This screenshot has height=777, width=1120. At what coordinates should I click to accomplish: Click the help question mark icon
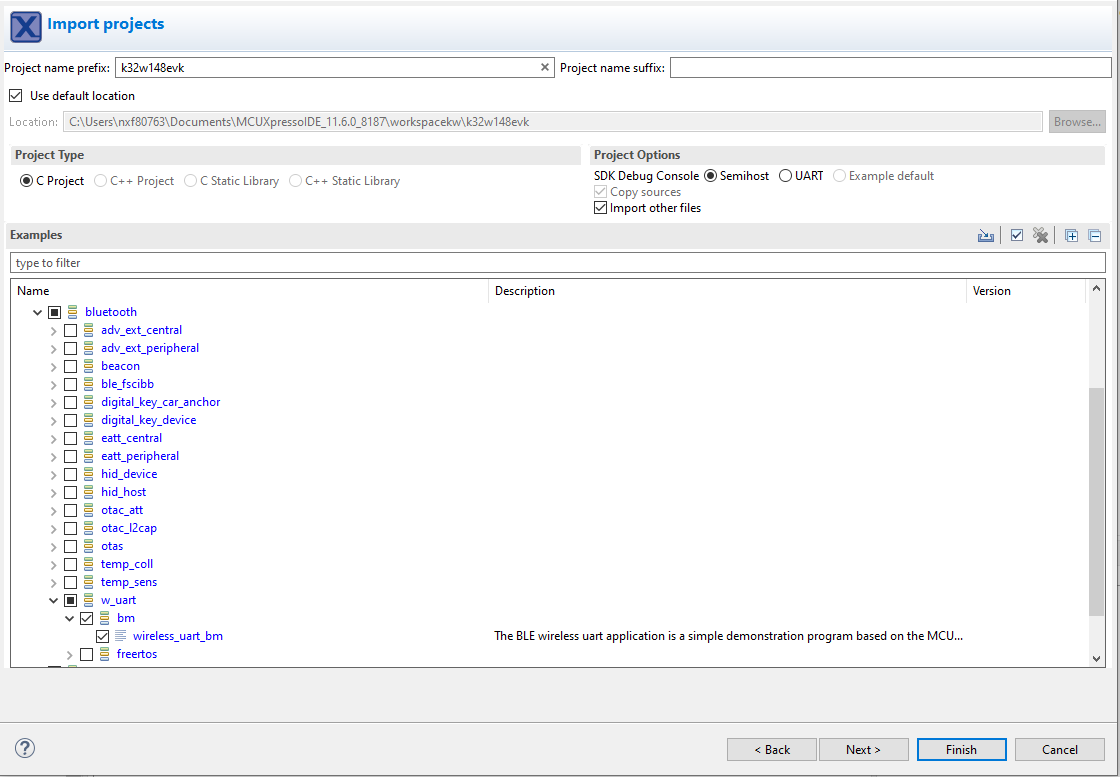pyautogui.click(x=25, y=748)
